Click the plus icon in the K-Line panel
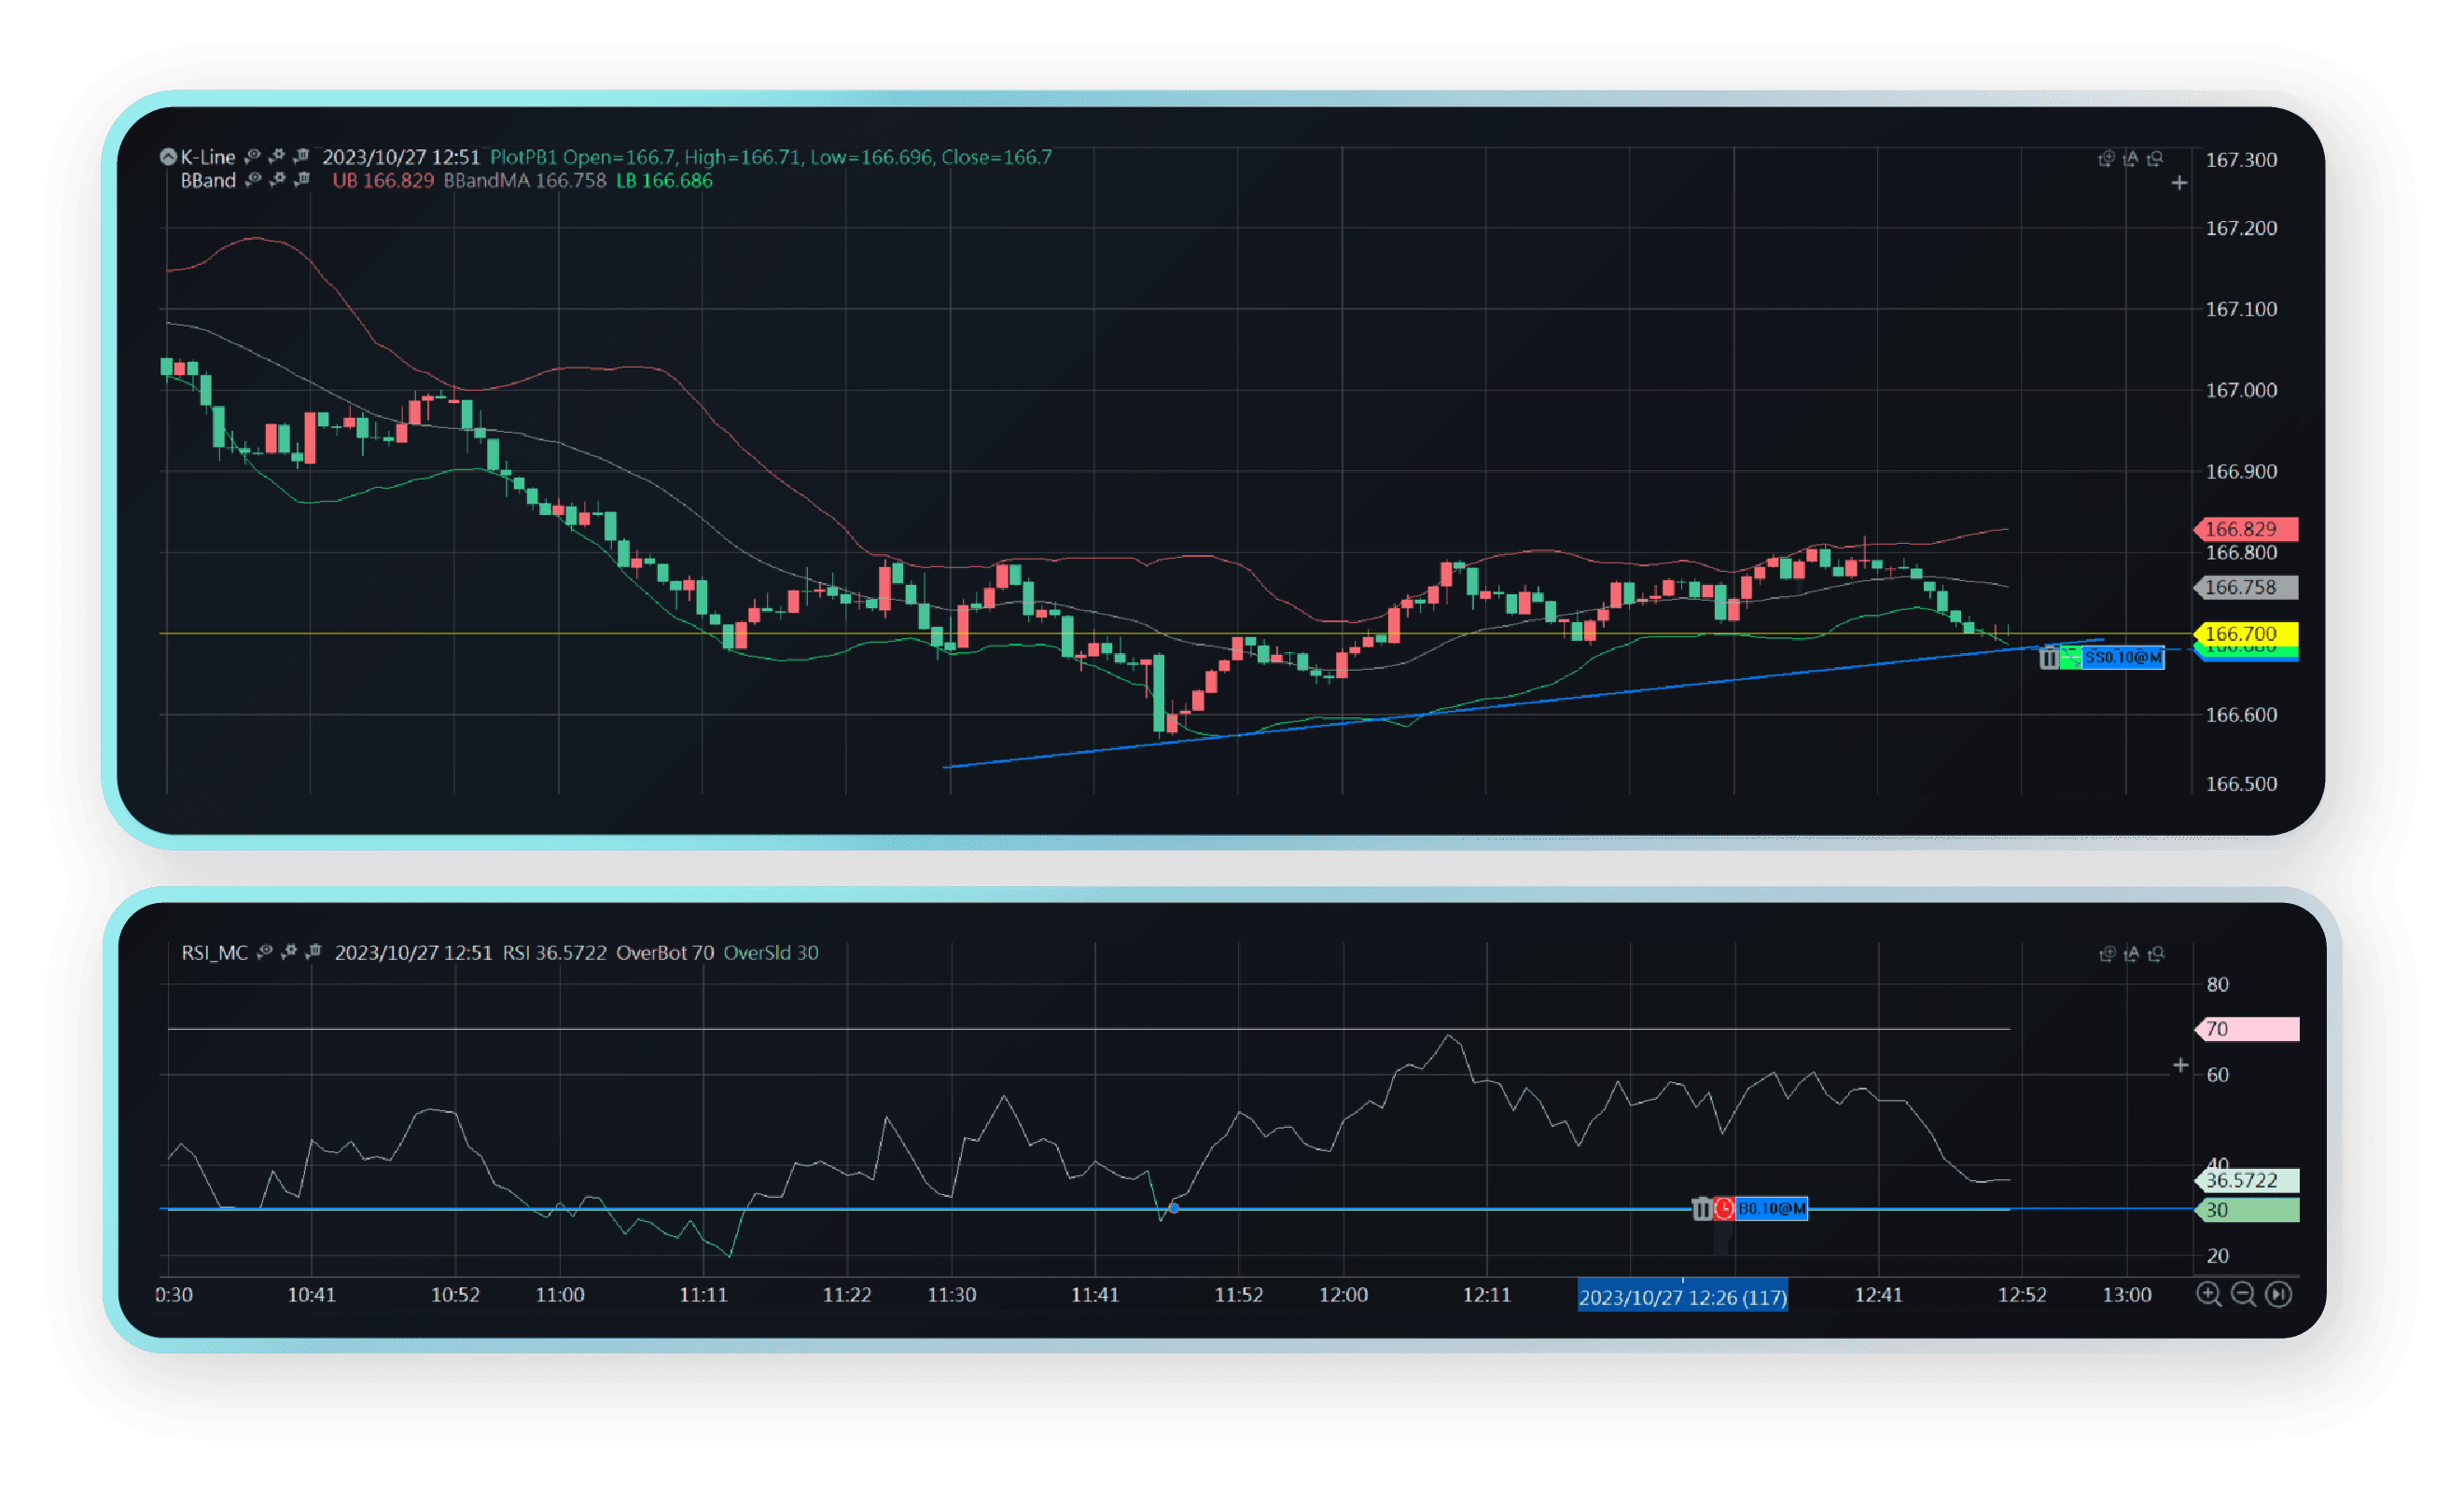2464x1487 pixels. [x=2179, y=183]
